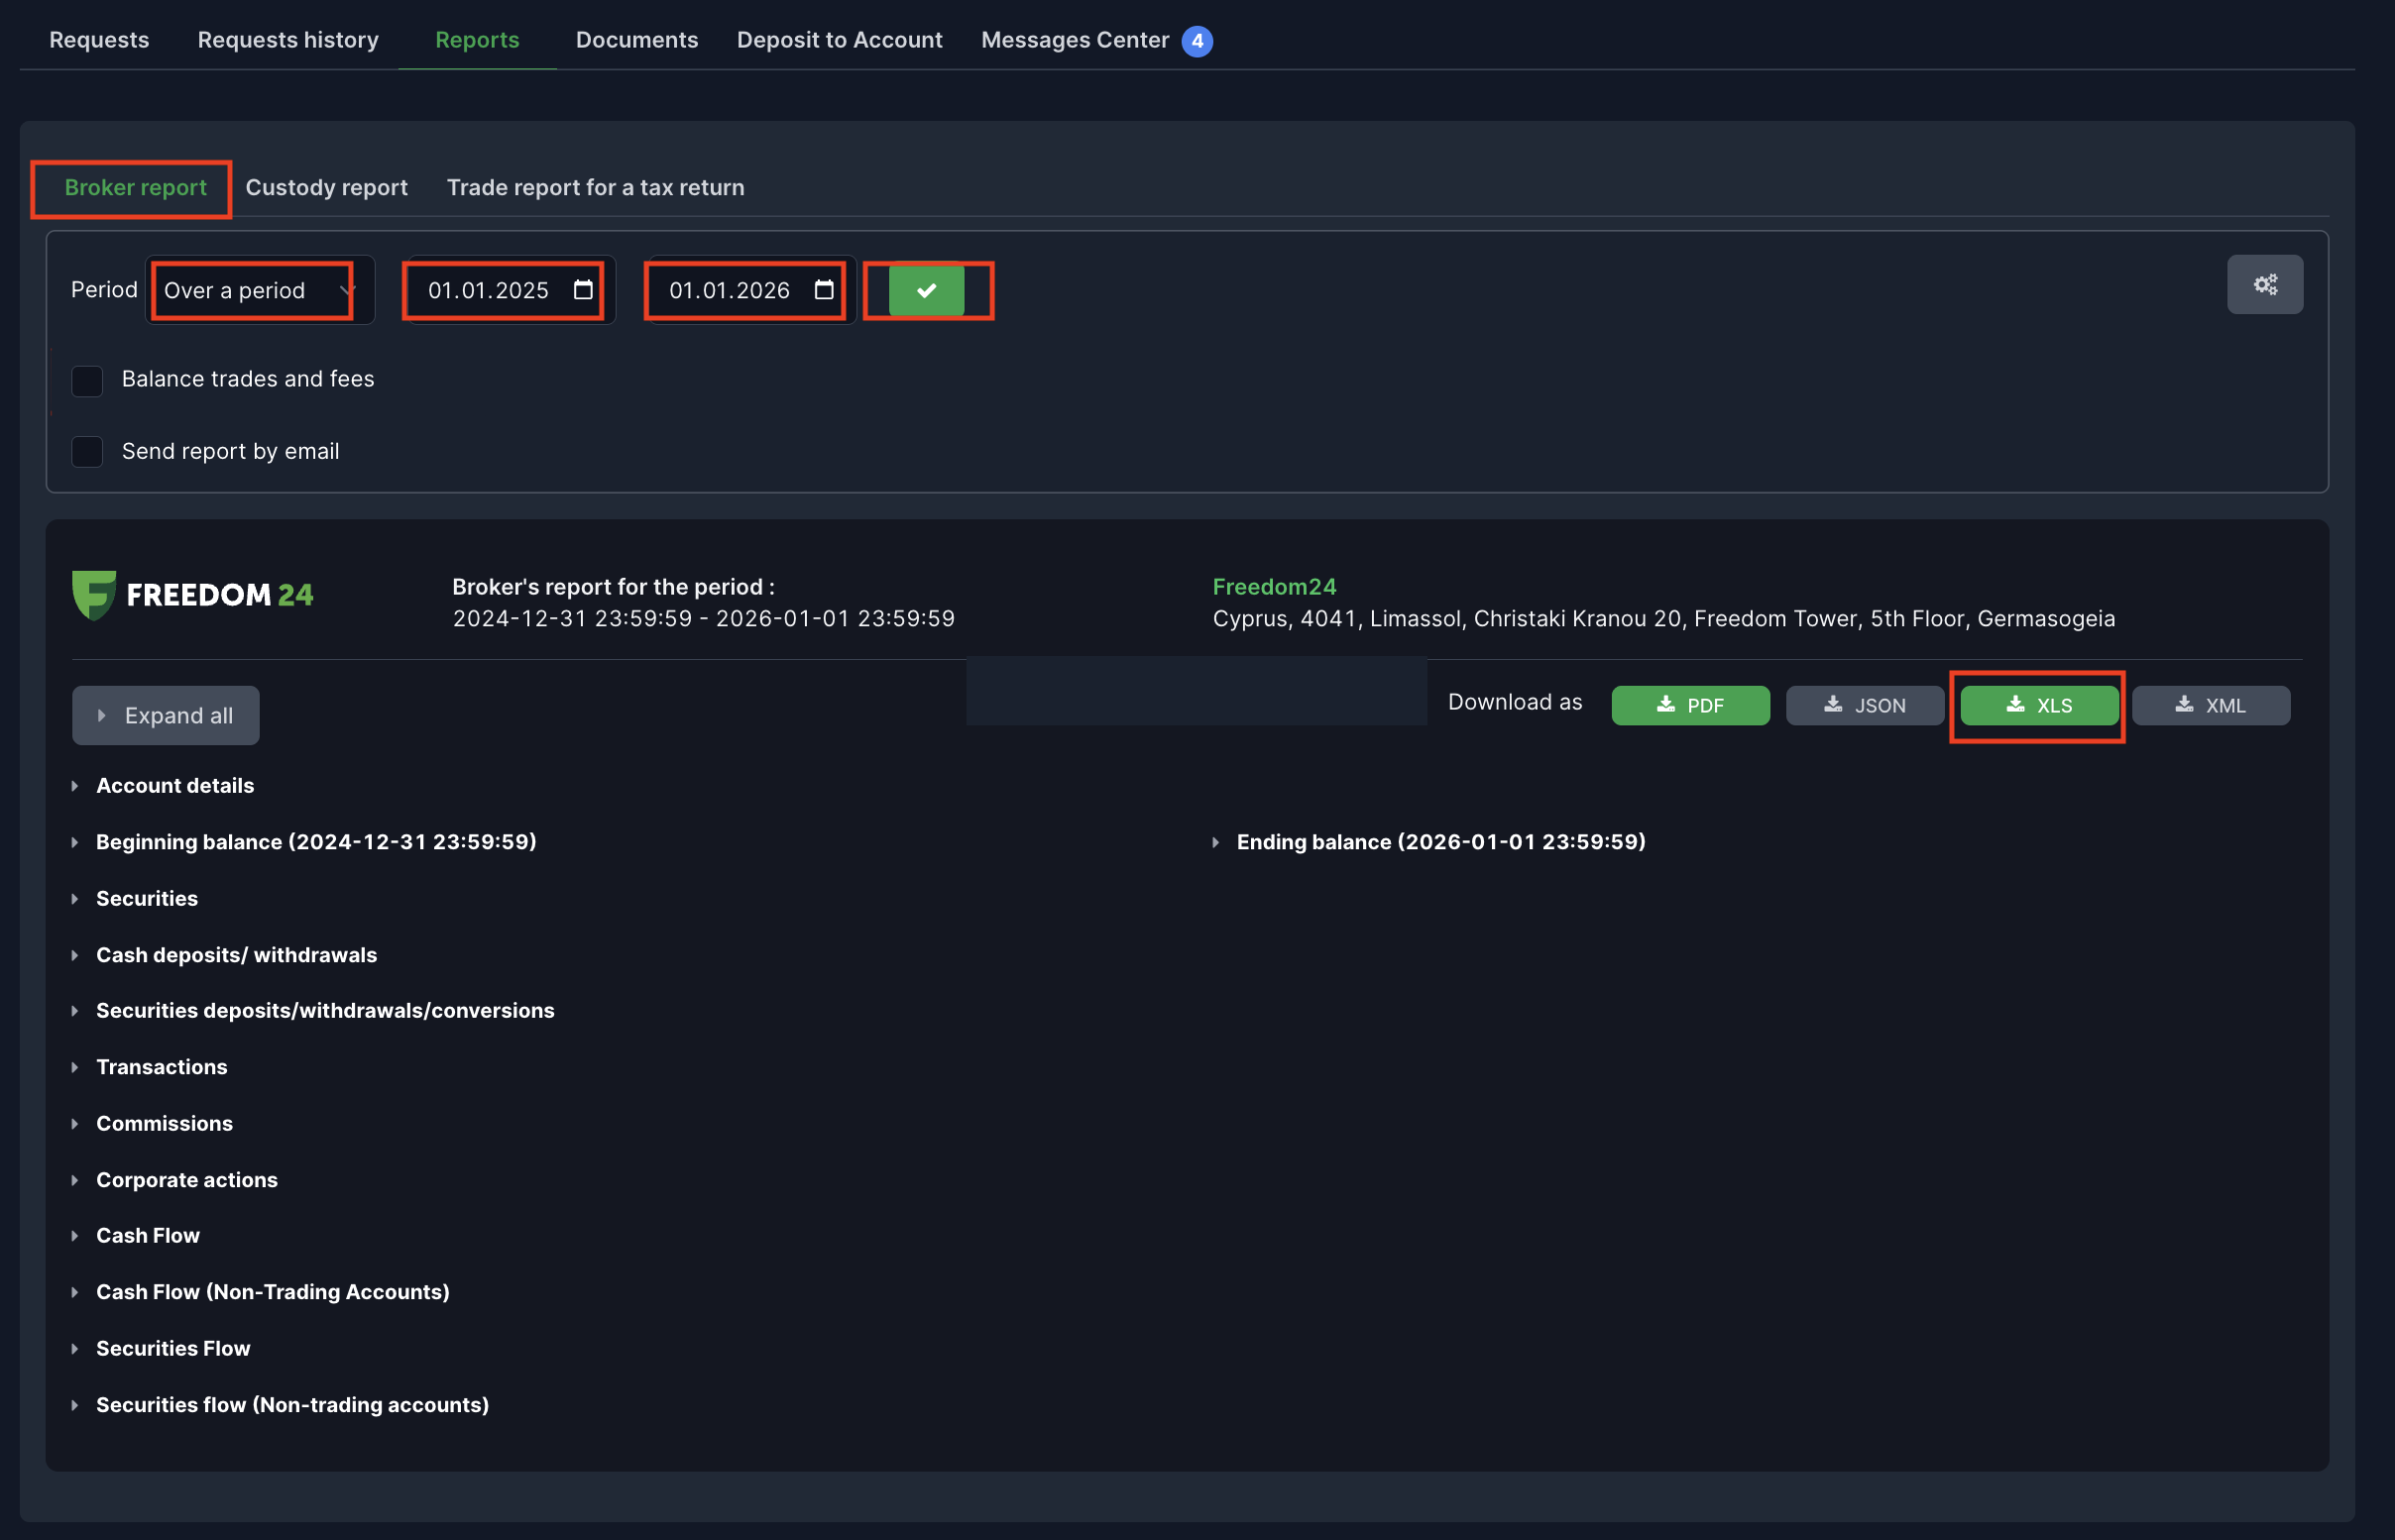Switch to Custody report tab

point(326,188)
